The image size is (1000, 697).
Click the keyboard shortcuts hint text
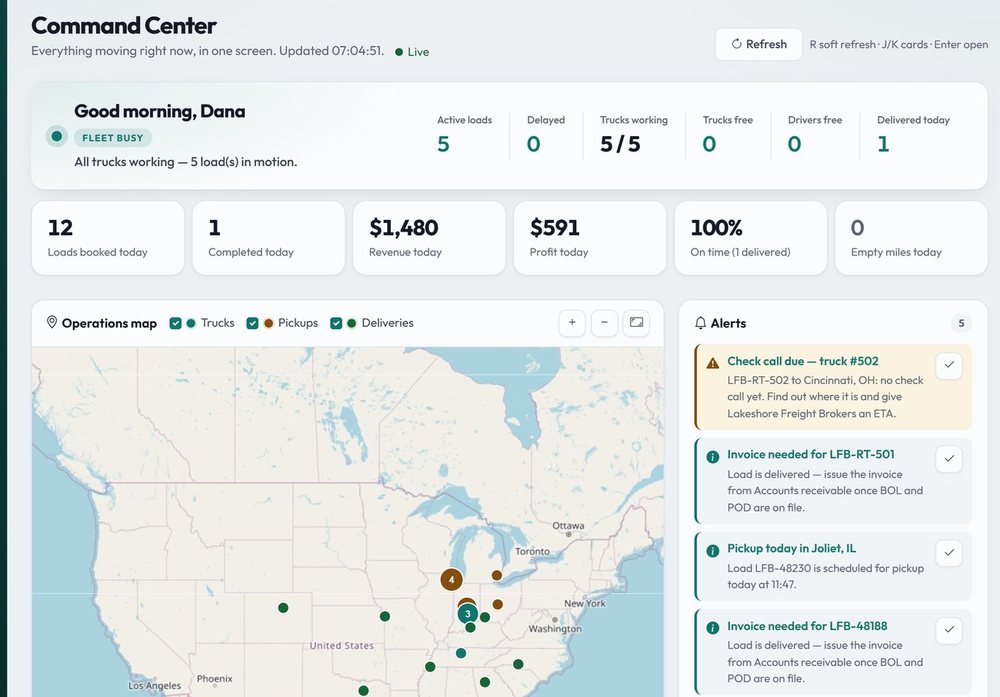tap(899, 45)
